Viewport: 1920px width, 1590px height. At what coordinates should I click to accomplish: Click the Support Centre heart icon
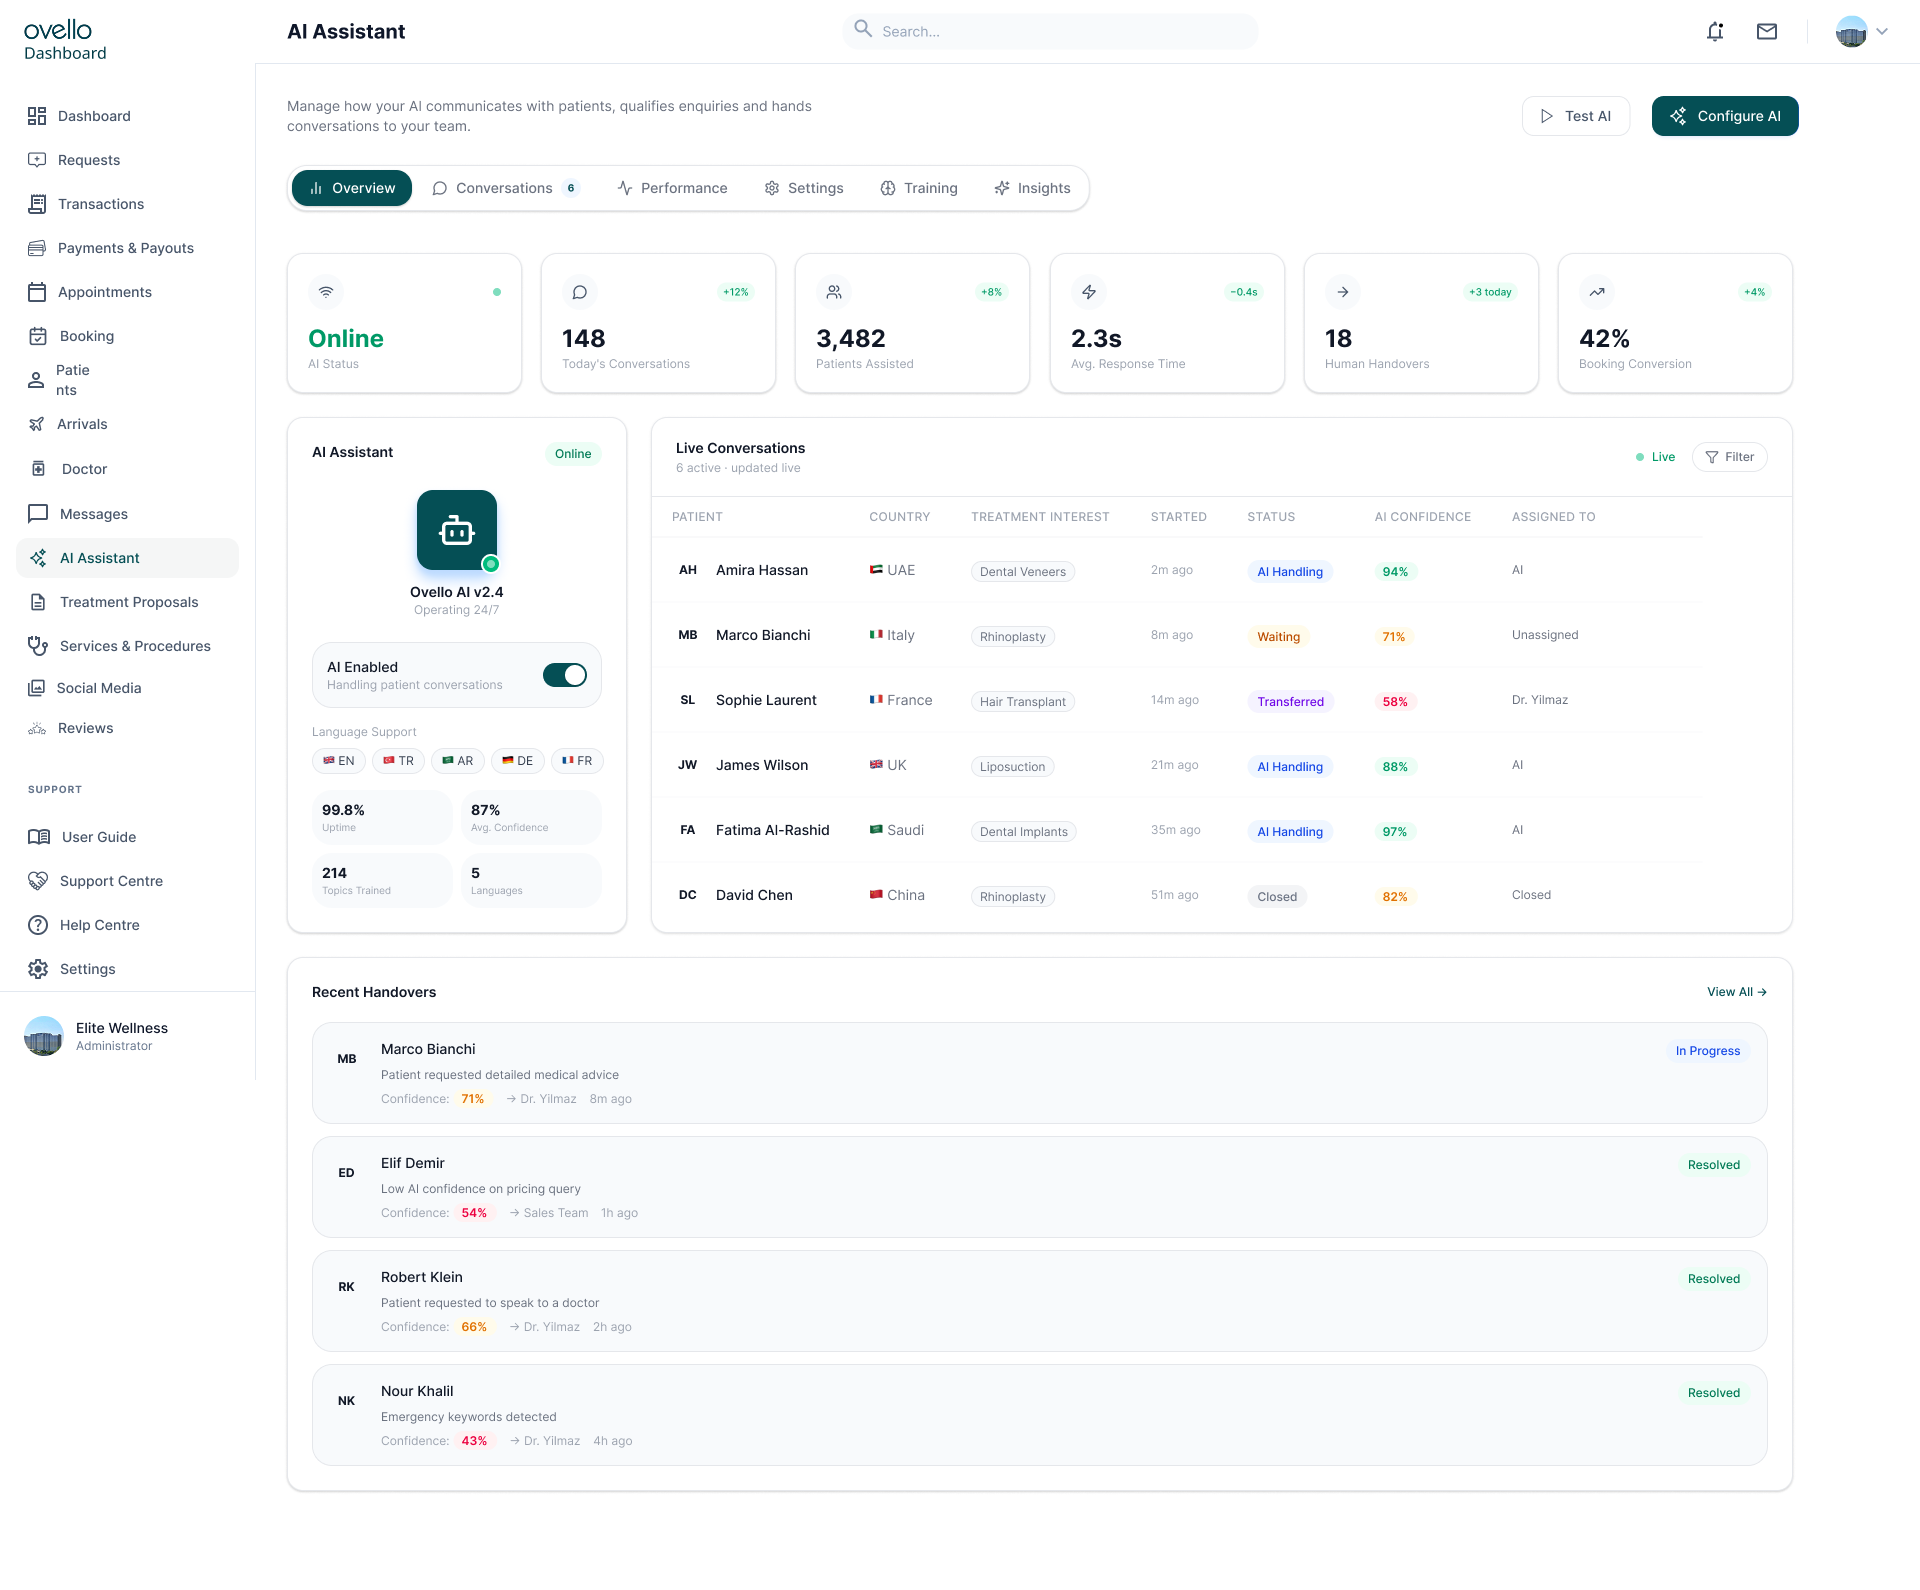[x=38, y=881]
